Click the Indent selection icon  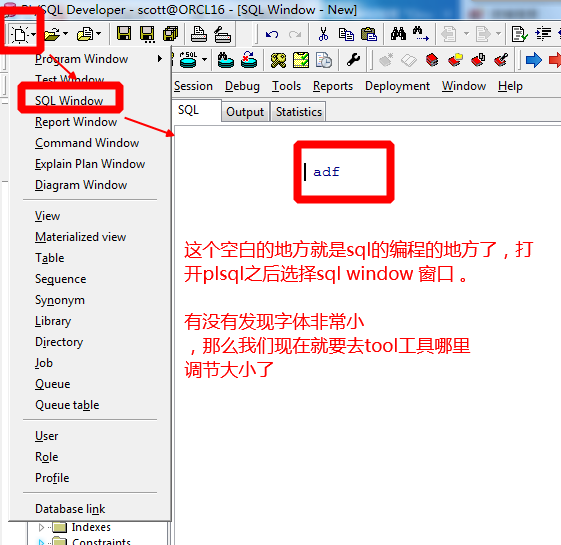point(543,34)
